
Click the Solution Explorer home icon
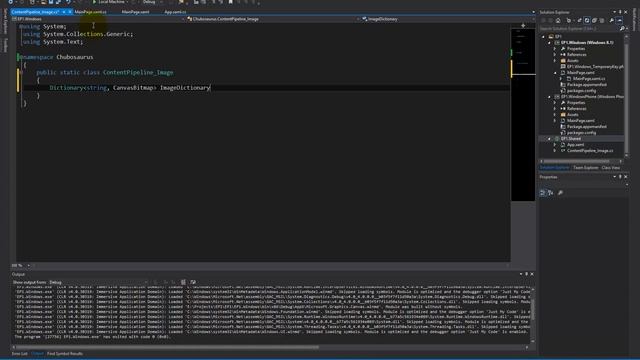pos(558,20)
